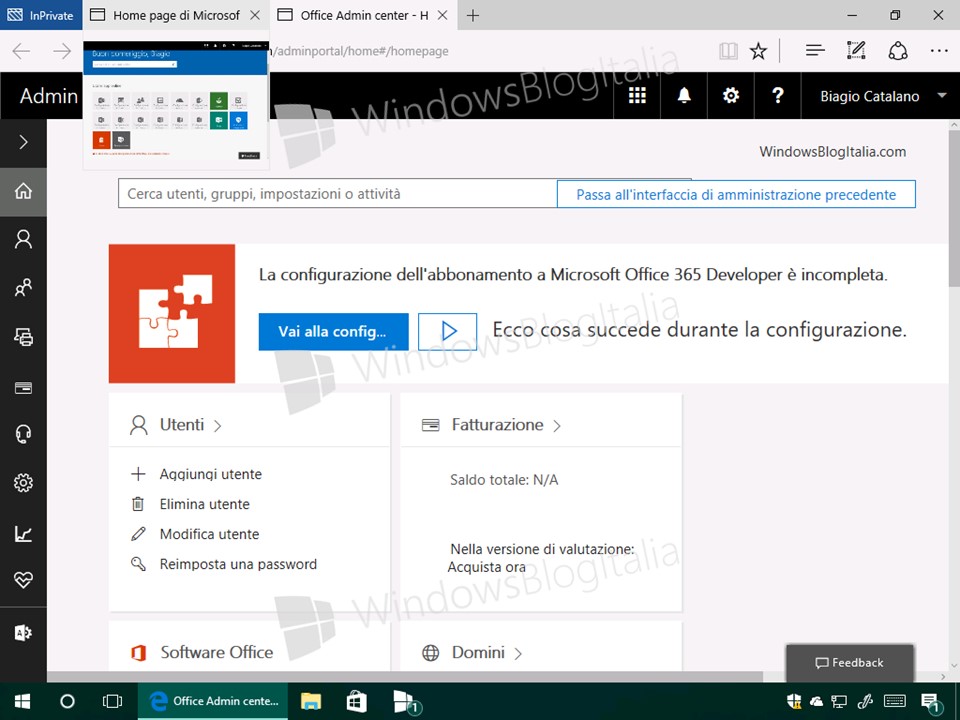Click Acquista ora link

tap(487, 567)
